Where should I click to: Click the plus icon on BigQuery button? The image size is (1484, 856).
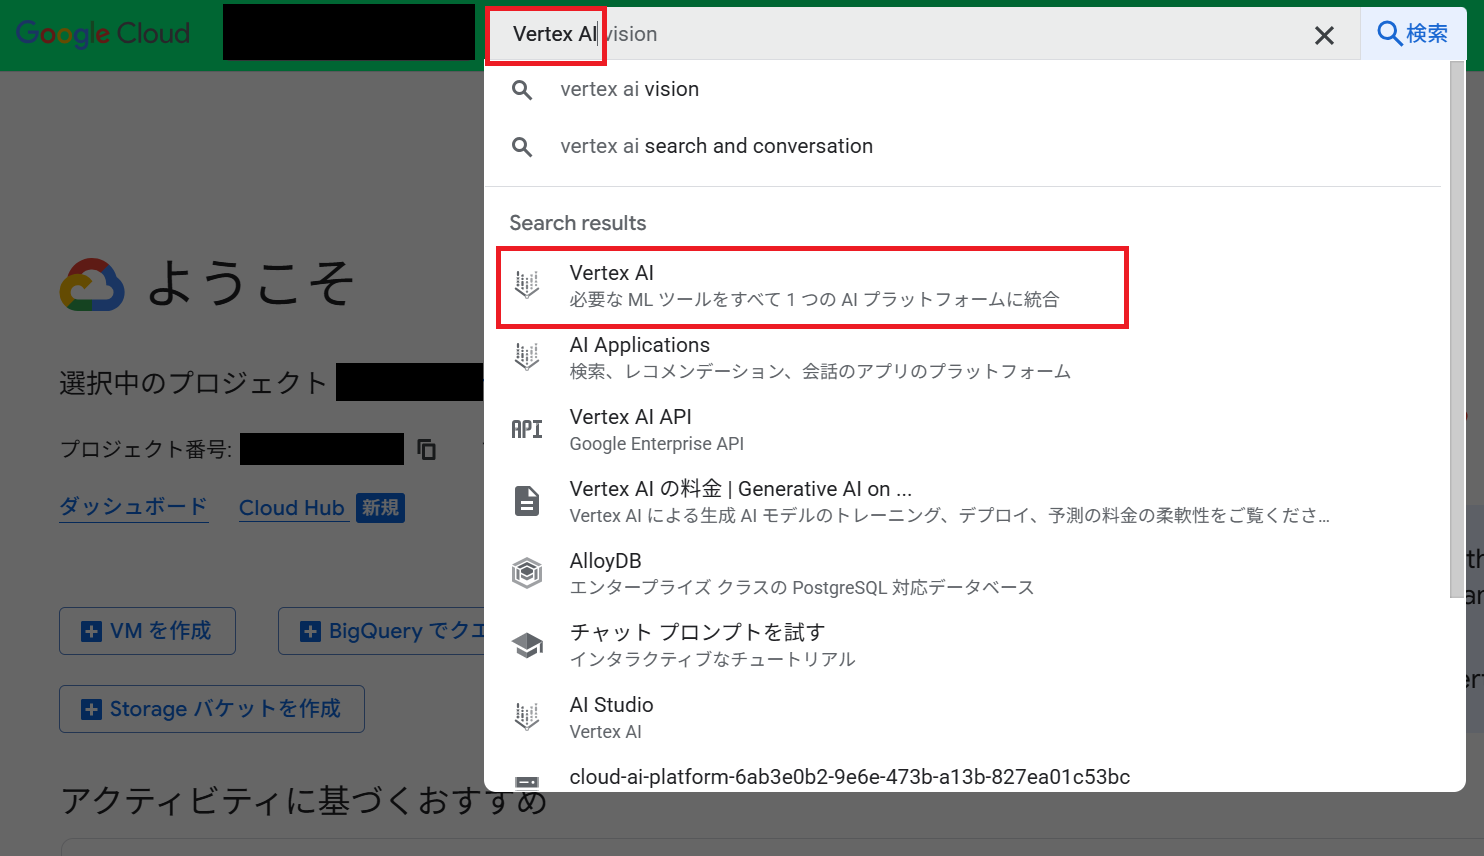pyautogui.click(x=310, y=632)
